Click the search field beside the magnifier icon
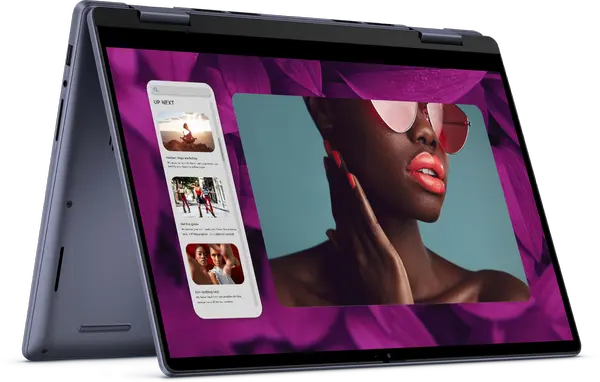Screen dimensions: 600x382 coord(180,91)
